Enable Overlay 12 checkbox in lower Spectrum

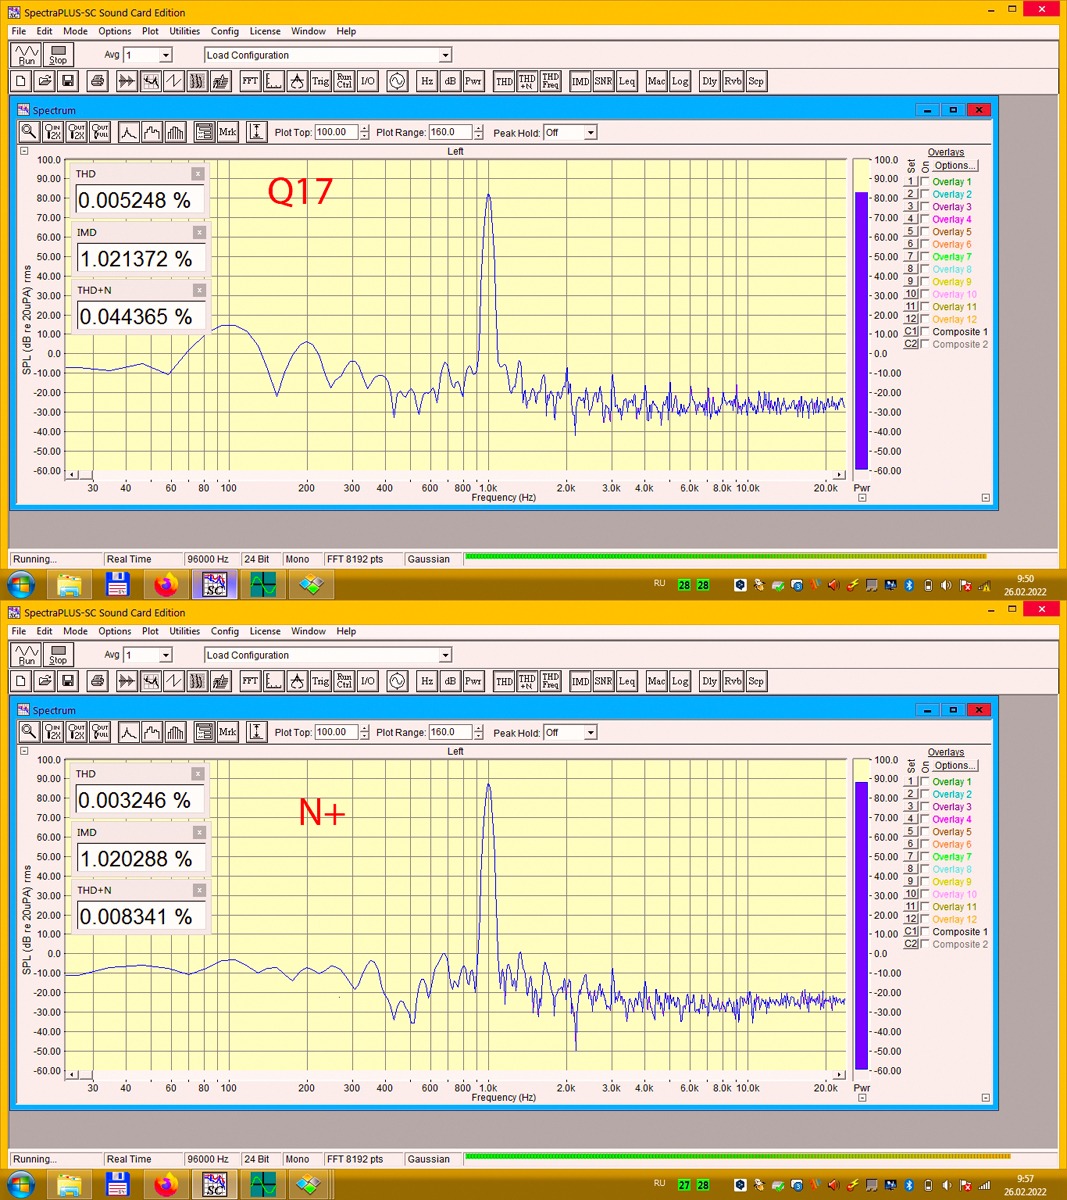click(x=925, y=920)
